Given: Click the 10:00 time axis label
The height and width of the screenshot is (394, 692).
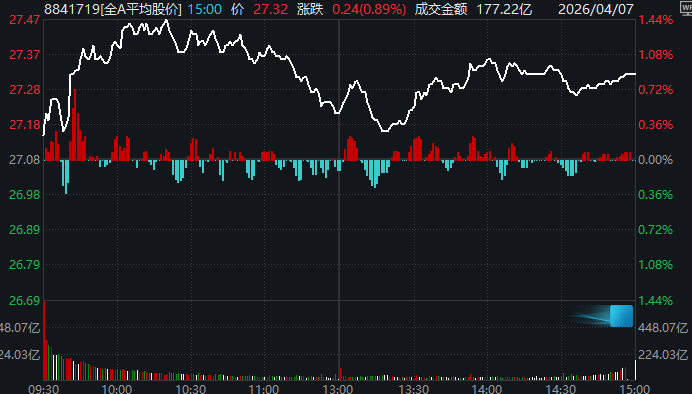Looking at the screenshot, I should coord(117,389).
